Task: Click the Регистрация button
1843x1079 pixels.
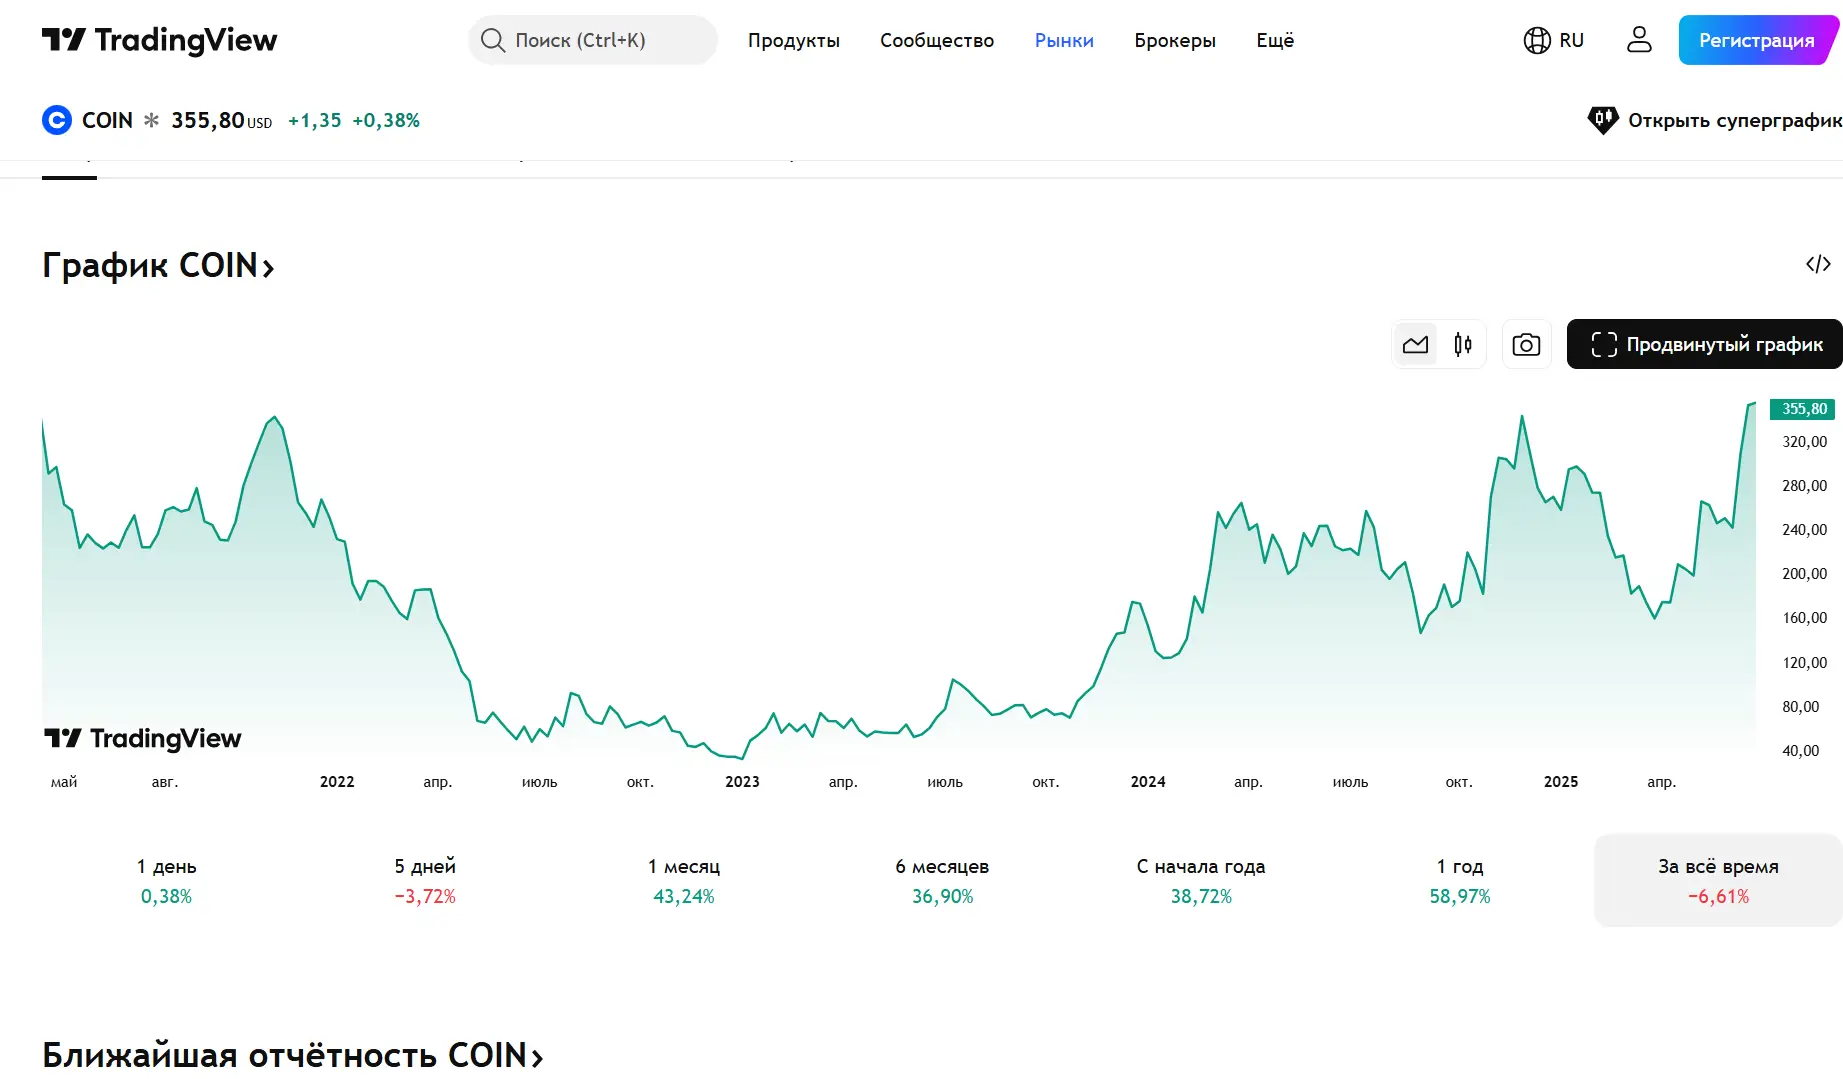Action: point(1756,40)
